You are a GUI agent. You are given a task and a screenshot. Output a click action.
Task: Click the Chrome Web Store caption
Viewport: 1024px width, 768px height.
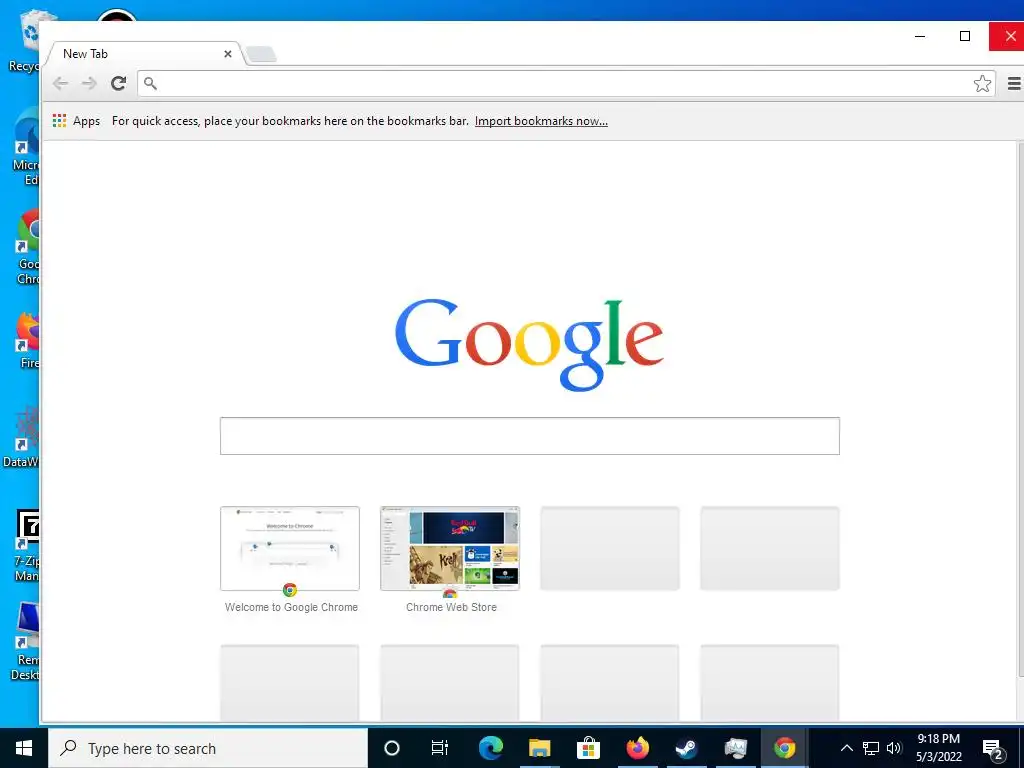451,607
